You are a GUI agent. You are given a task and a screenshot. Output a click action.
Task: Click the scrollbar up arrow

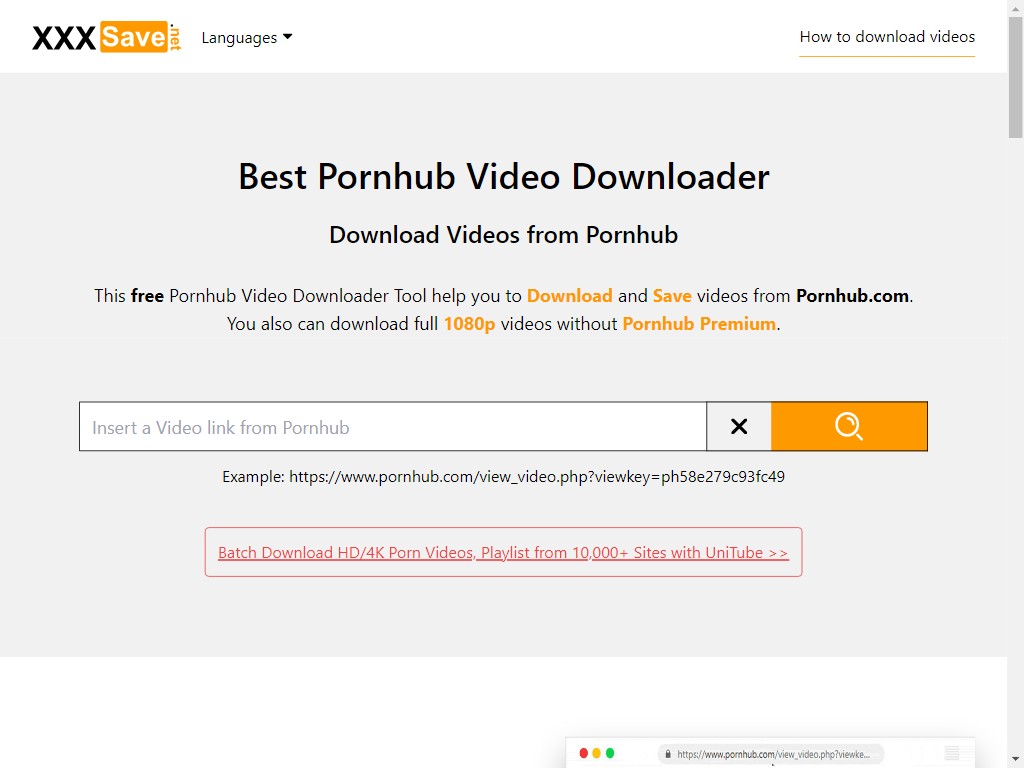click(1015, 8)
